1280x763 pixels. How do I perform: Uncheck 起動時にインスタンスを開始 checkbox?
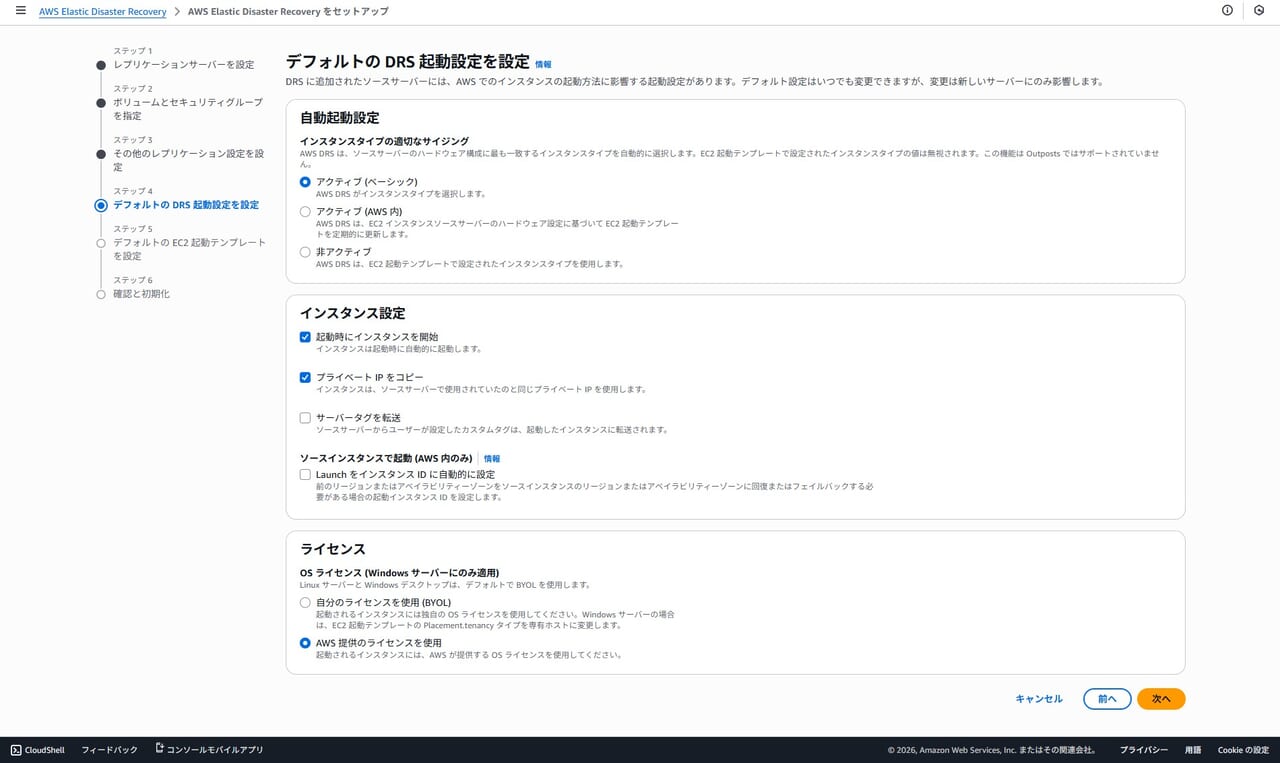306,337
